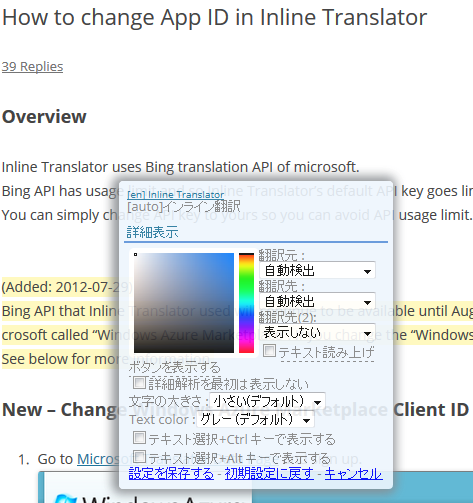Open the 翻訳先 language dropdown

coord(317,301)
